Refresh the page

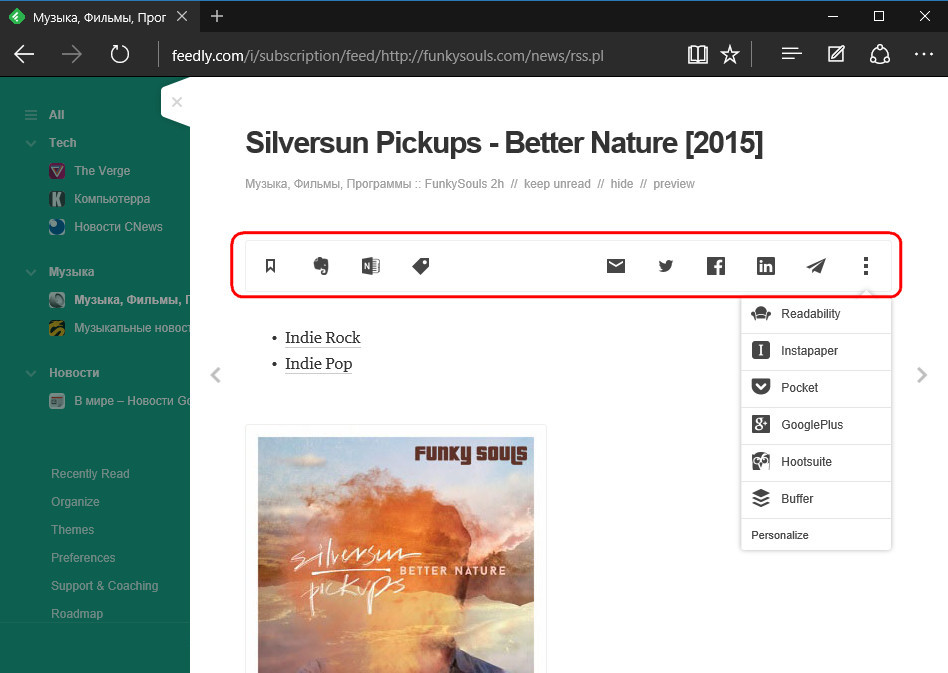pos(120,54)
